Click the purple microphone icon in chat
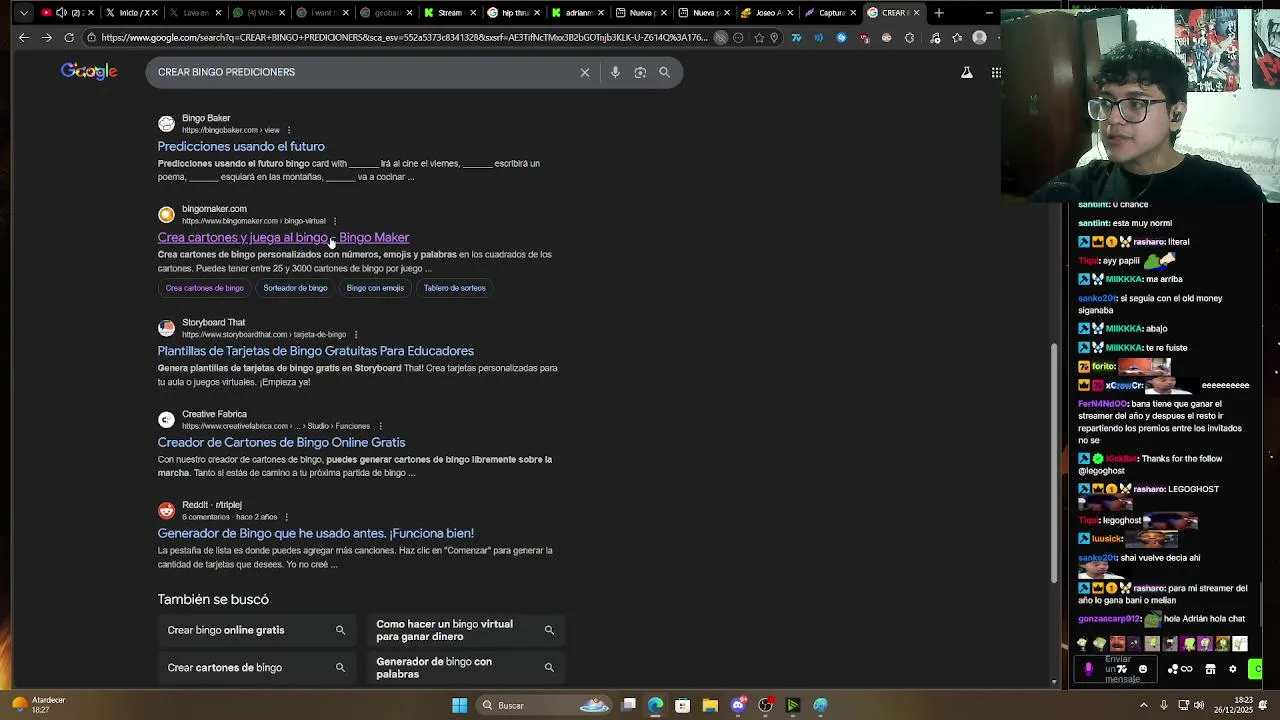Screen dimensions: 1280x720 pos(1089,669)
